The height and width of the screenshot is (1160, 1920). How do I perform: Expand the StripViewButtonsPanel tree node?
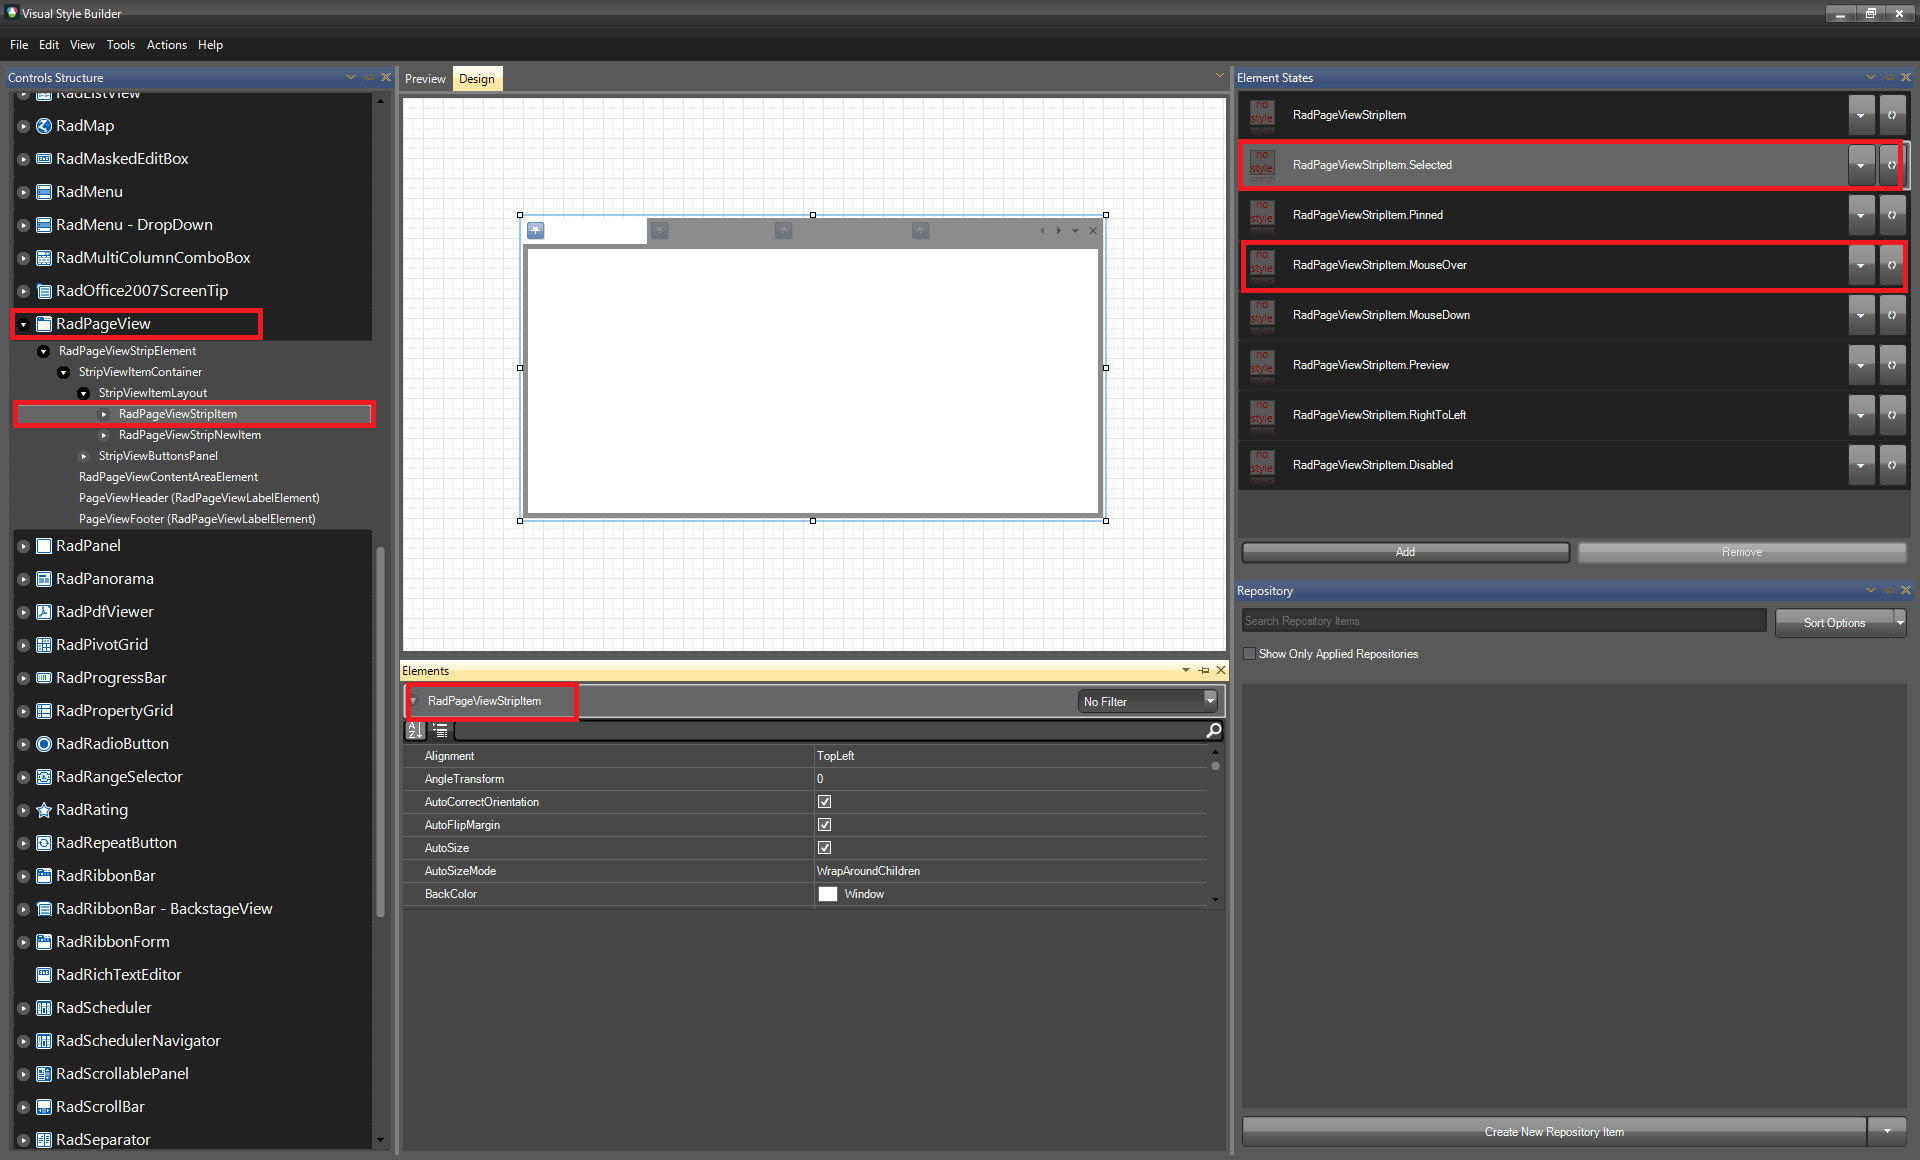[x=84, y=456]
